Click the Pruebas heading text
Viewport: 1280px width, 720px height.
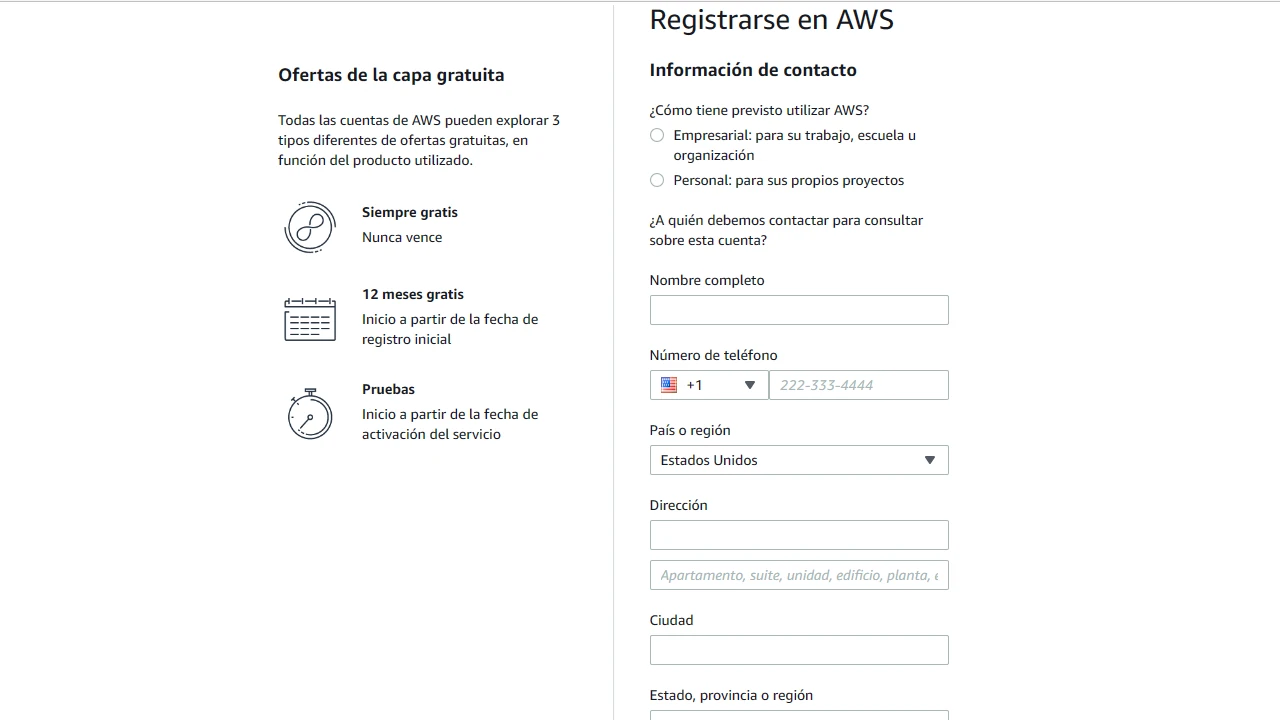[388, 389]
